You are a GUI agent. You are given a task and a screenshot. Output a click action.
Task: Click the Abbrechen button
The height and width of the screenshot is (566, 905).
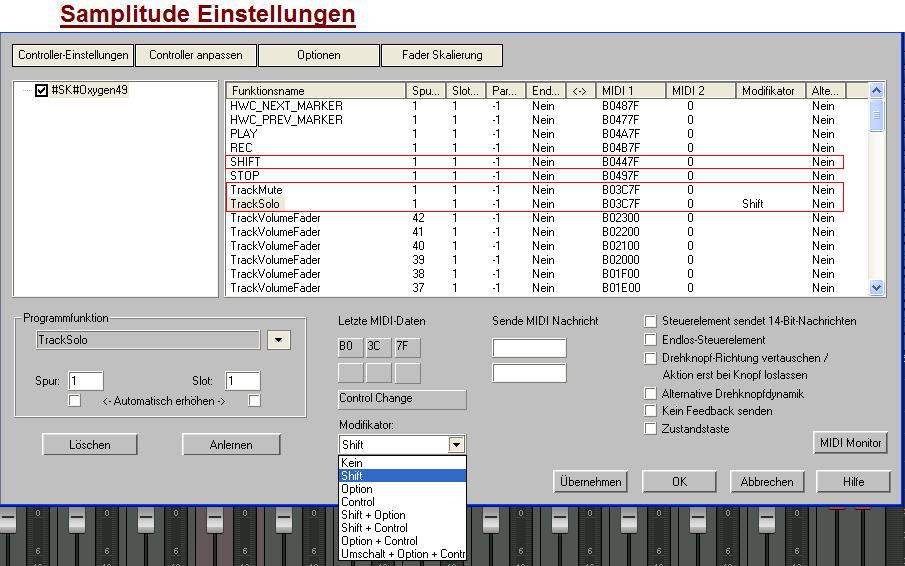(x=767, y=482)
